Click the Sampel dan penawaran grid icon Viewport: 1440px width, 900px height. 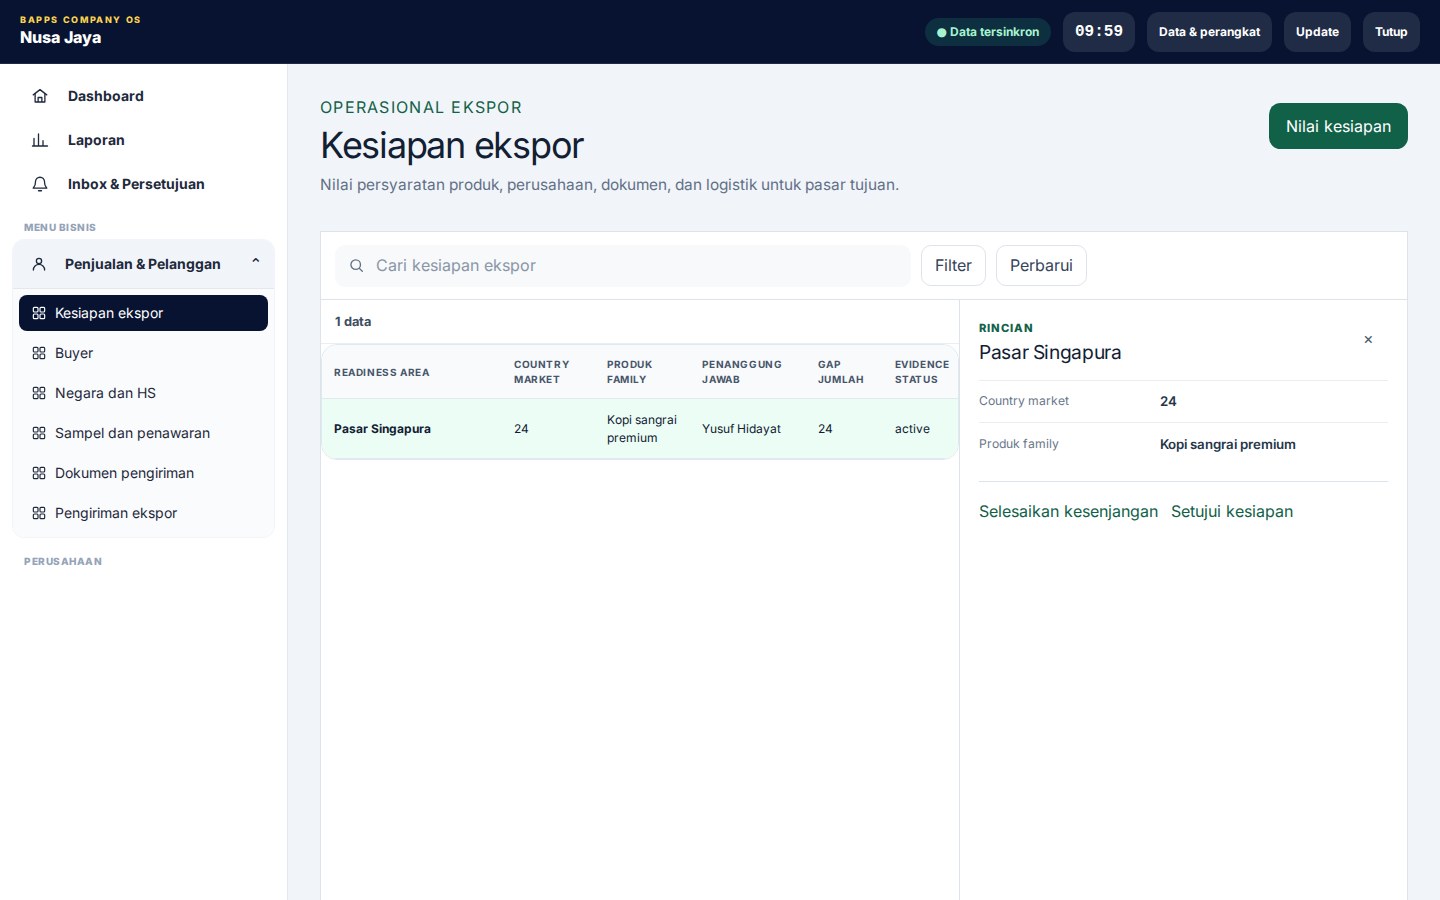tap(39, 433)
